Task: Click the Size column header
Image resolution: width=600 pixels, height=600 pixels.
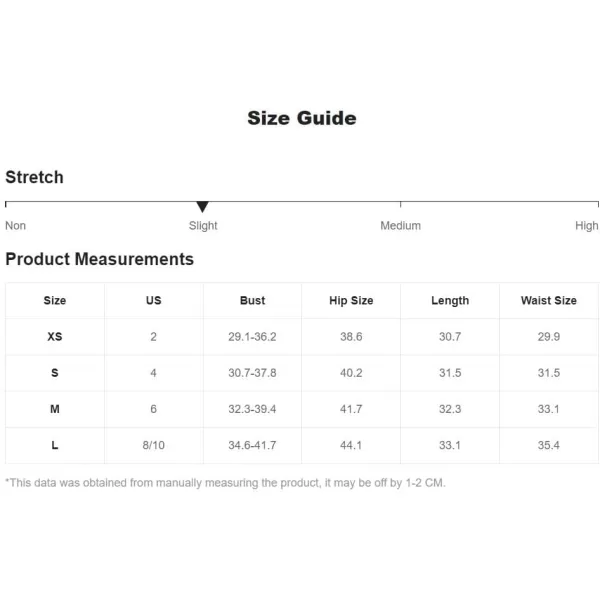Action: (55, 300)
